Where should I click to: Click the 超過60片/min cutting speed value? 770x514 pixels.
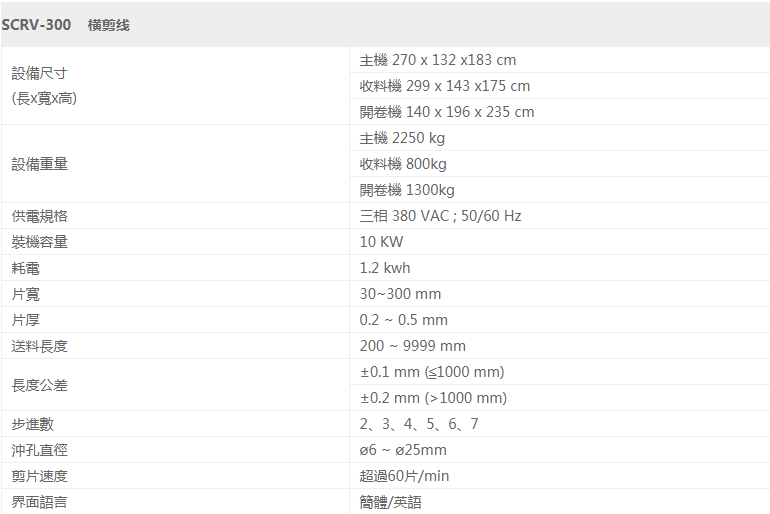point(404,476)
